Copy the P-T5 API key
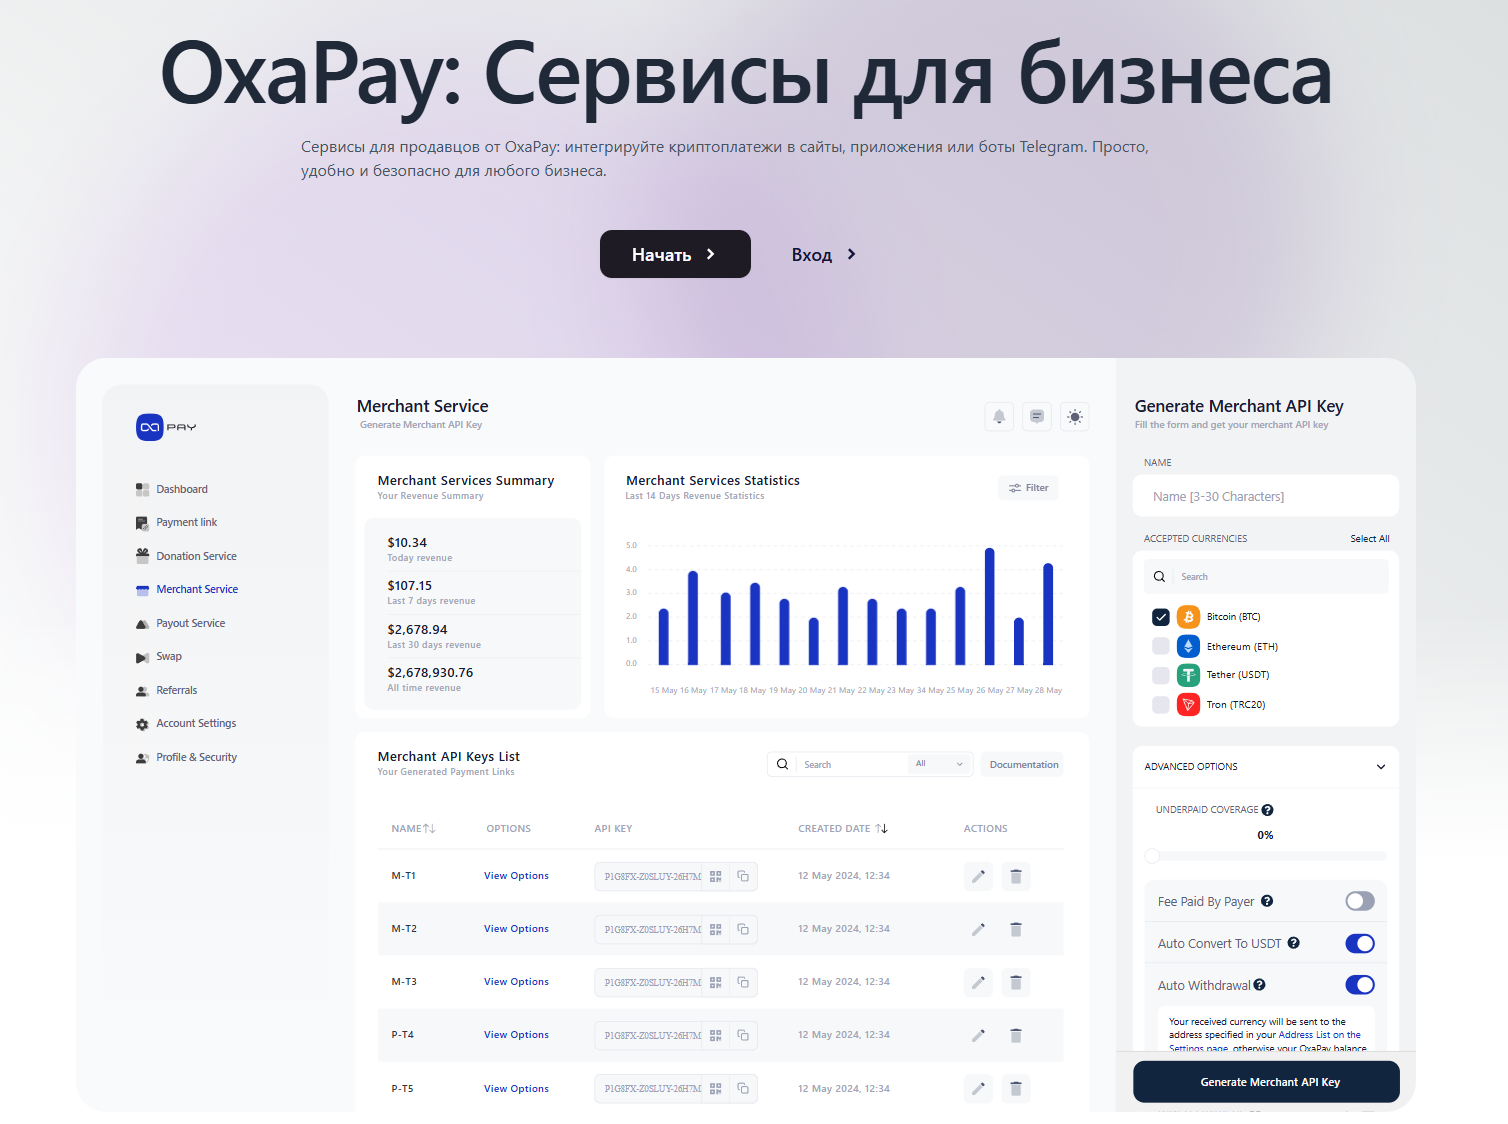Viewport: 1508px width, 1124px height. pyautogui.click(x=743, y=1088)
